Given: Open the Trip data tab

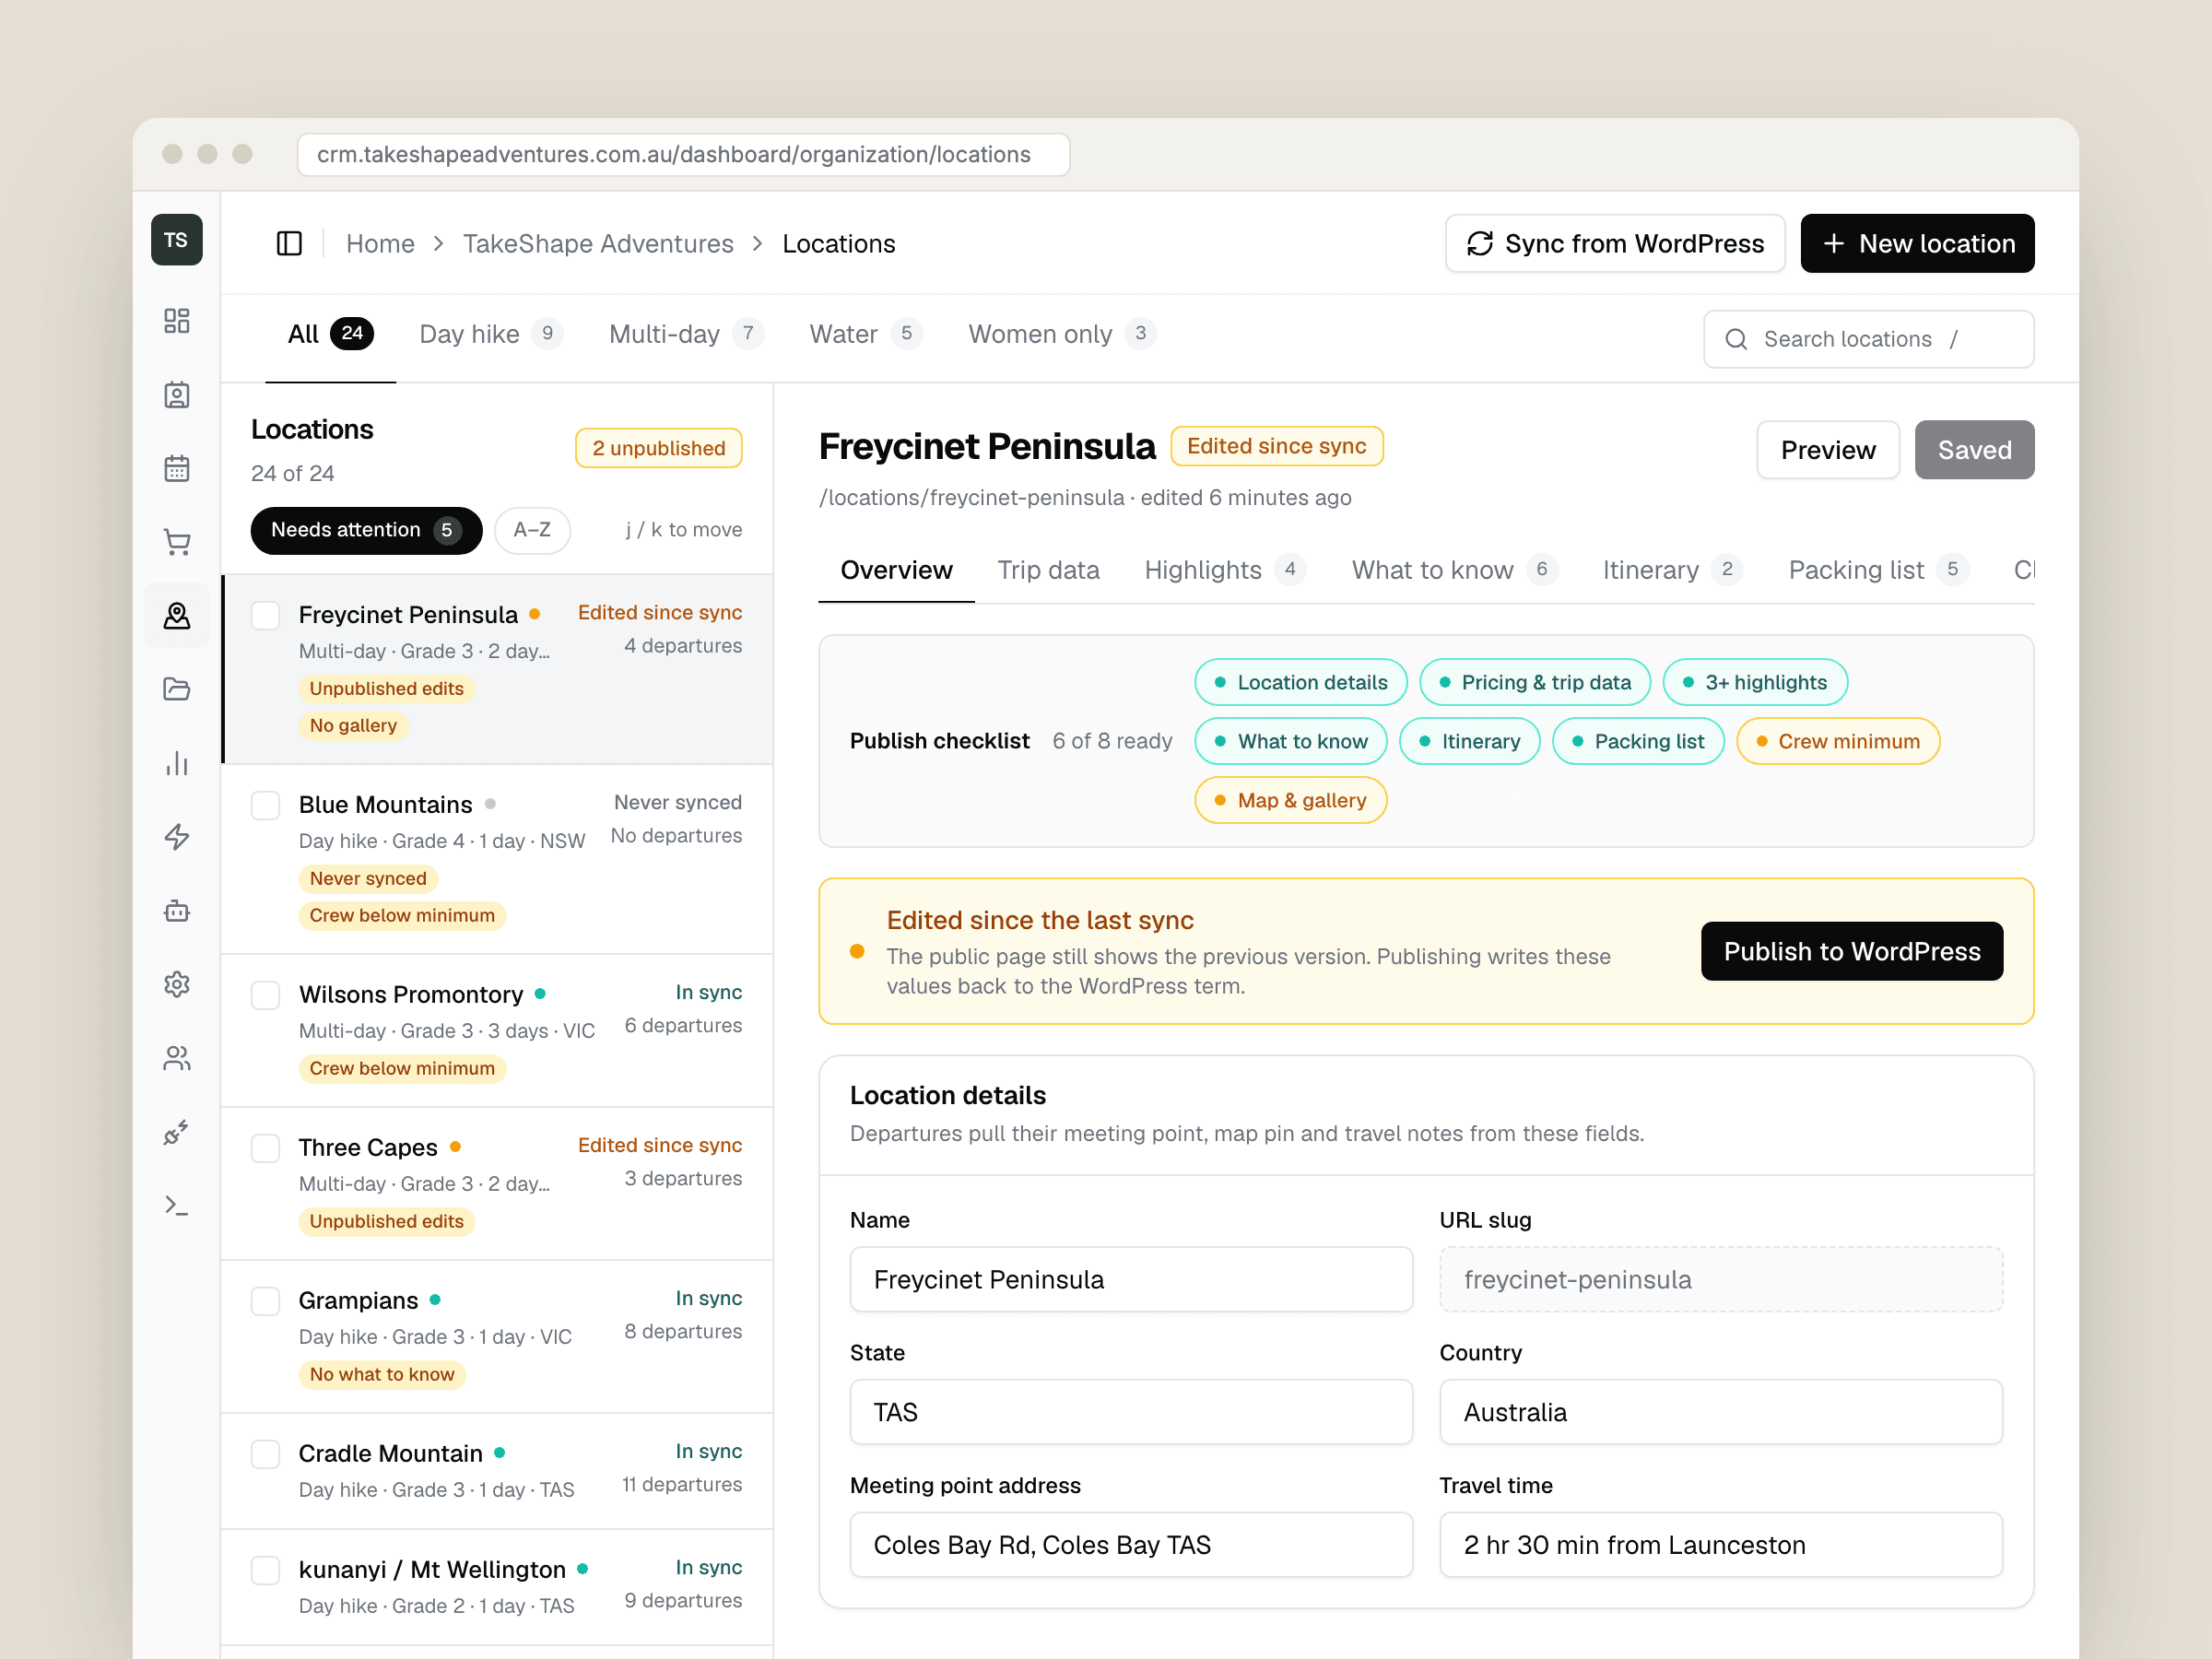Looking at the screenshot, I should 1048,570.
